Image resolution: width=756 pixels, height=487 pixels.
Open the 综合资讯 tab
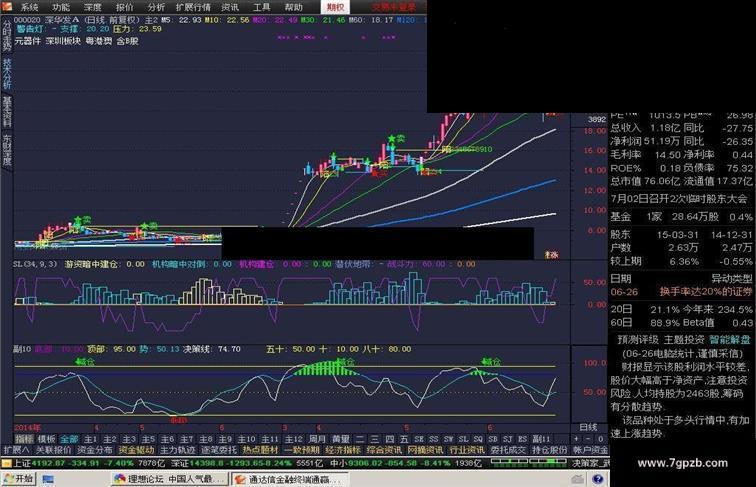[x=384, y=450]
